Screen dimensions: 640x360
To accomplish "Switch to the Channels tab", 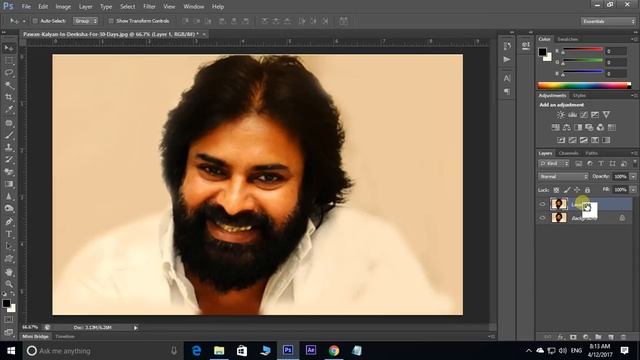I will pyautogui.click(x=568, y=153).
